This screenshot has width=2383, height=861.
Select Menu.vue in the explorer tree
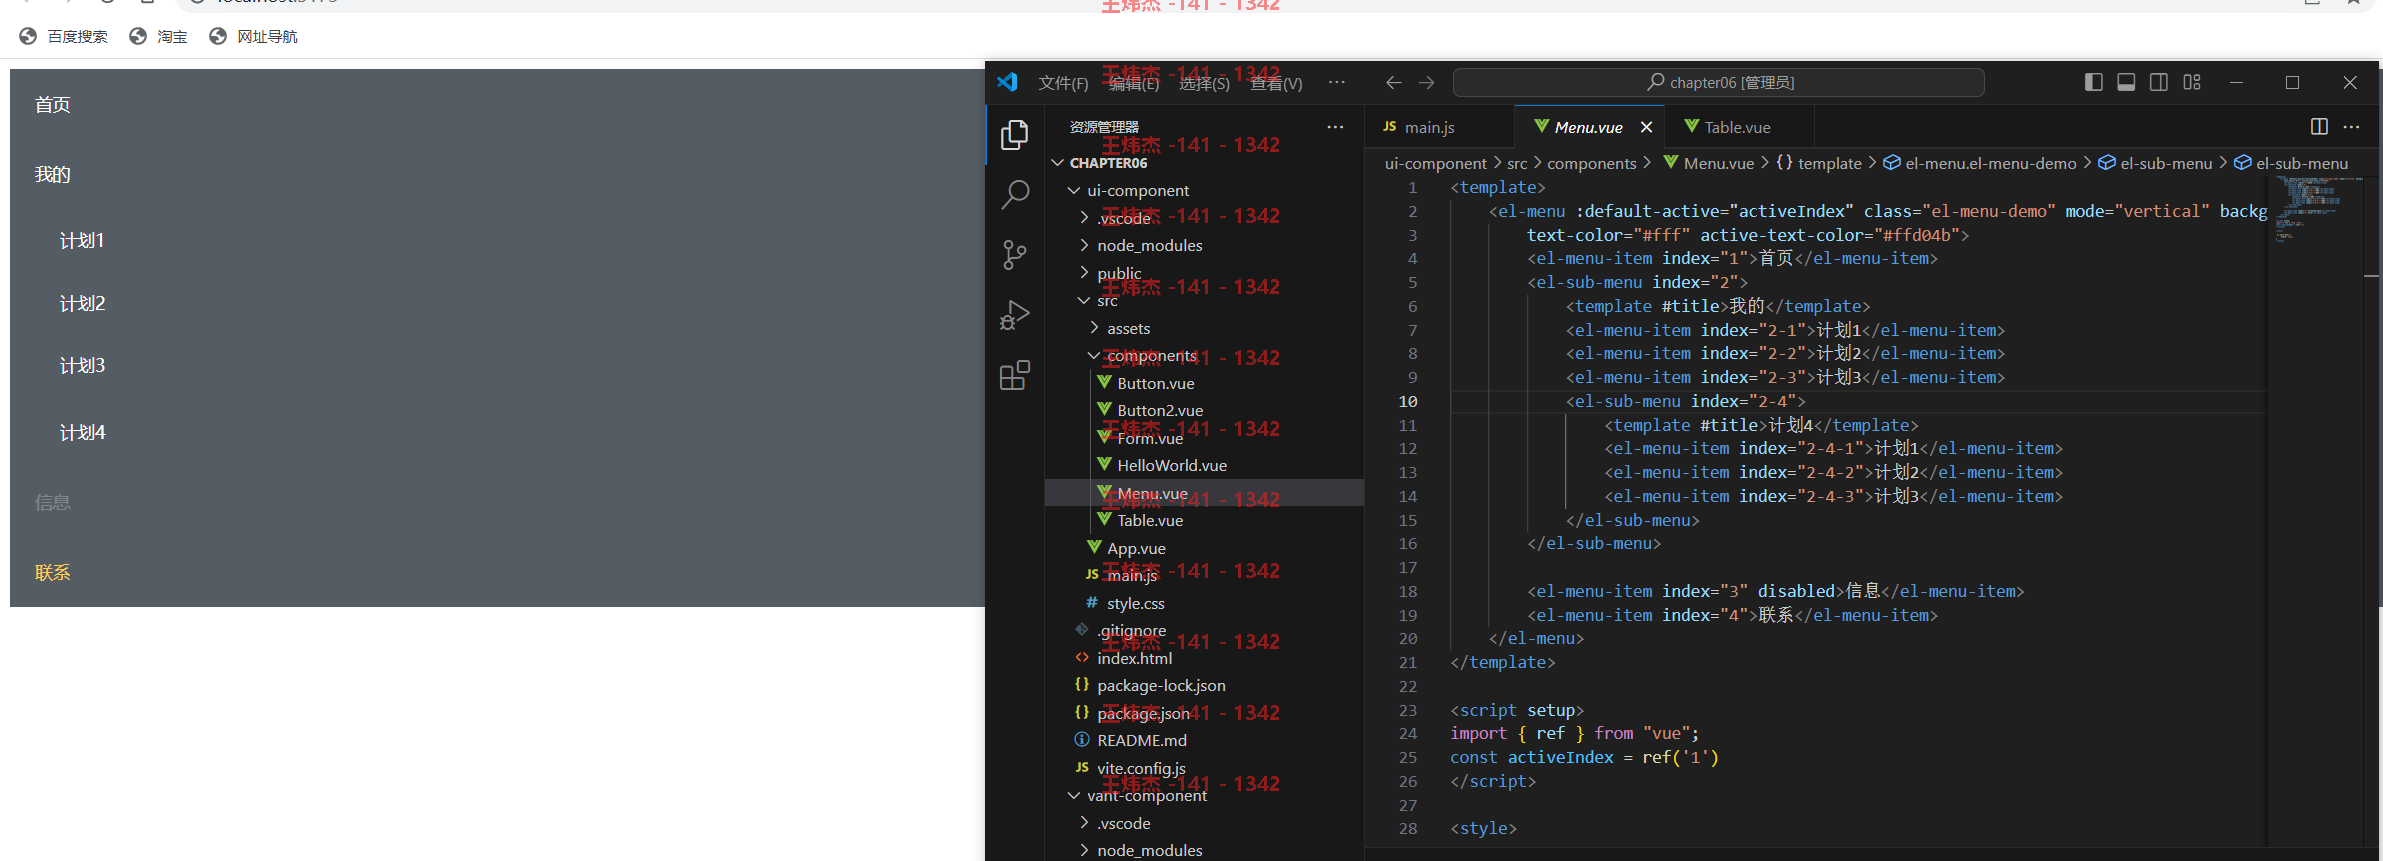click(1204, 493)
